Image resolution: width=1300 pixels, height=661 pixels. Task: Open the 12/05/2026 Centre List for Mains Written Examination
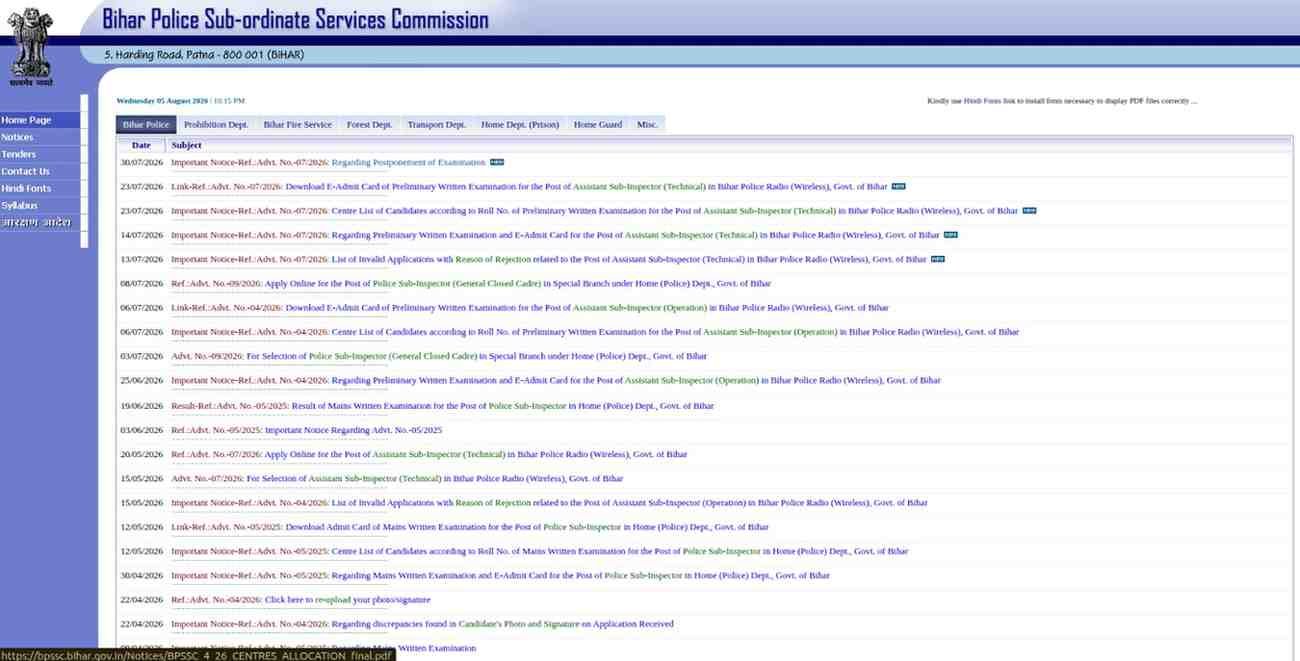(x=540, y=551)
